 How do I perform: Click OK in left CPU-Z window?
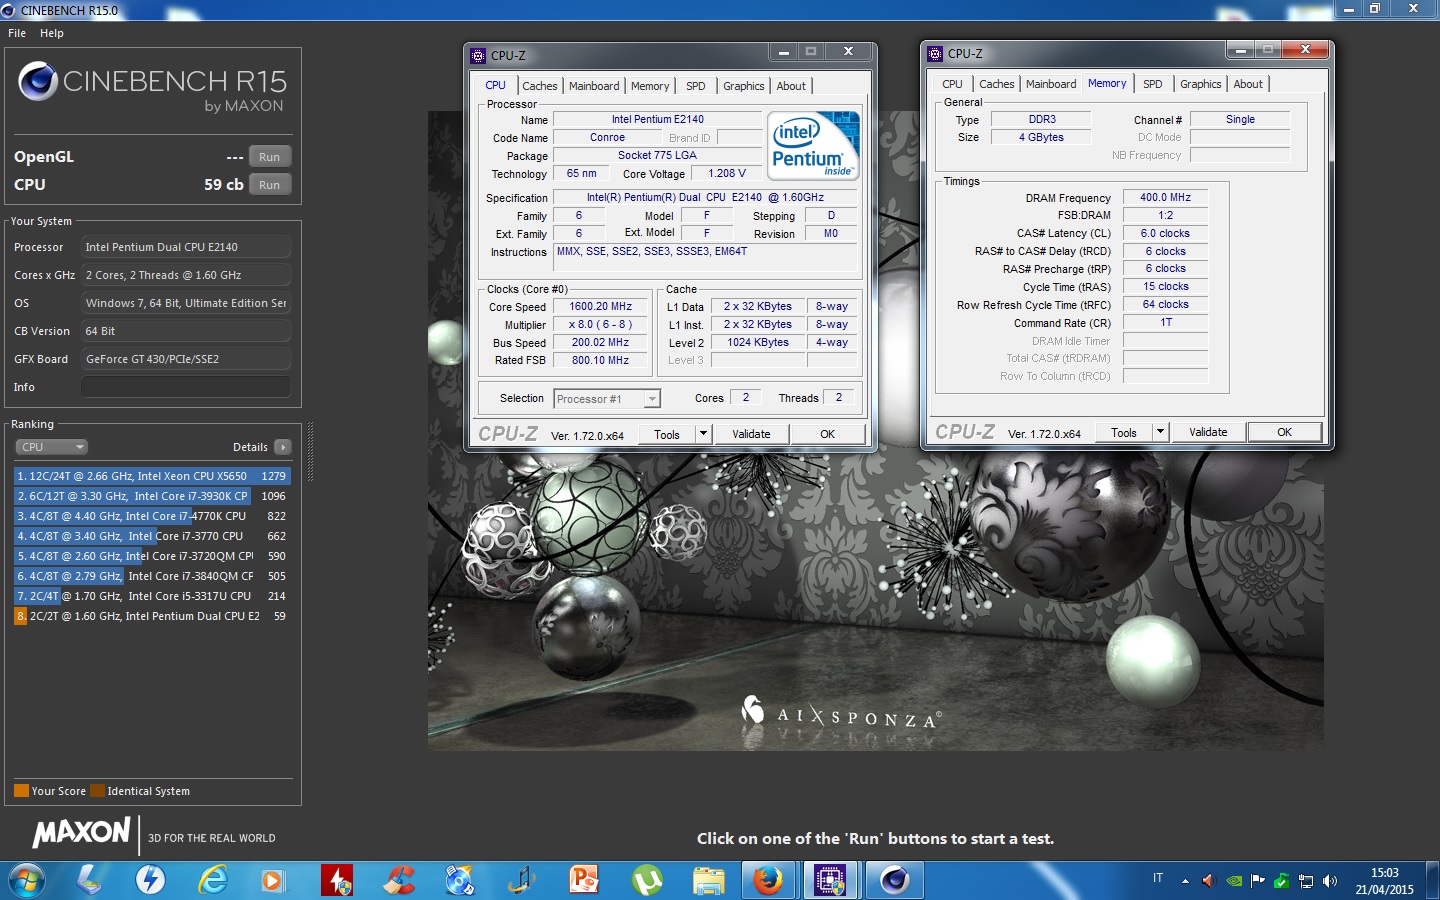[x=828, y=434]
